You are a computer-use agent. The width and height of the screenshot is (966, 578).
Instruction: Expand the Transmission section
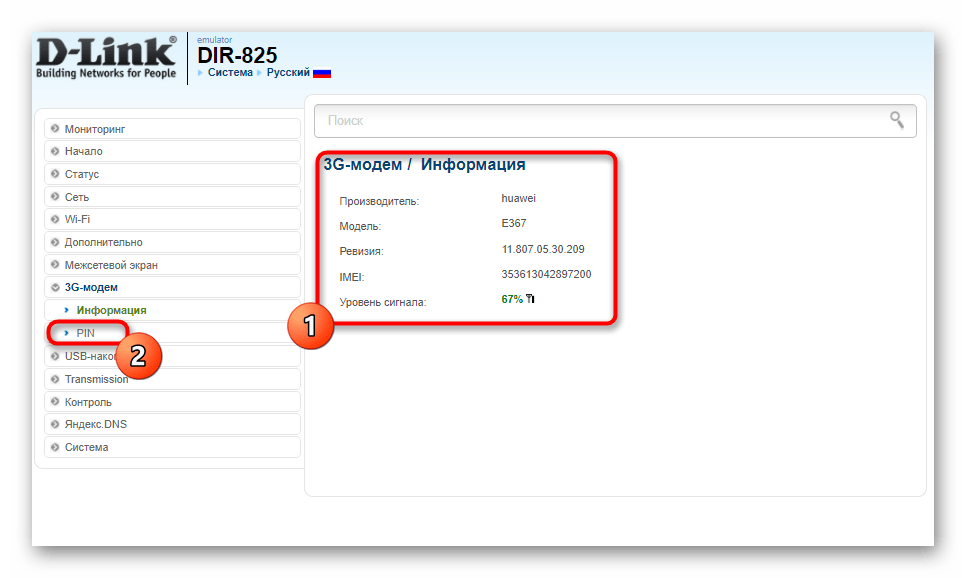click(97, 379)
